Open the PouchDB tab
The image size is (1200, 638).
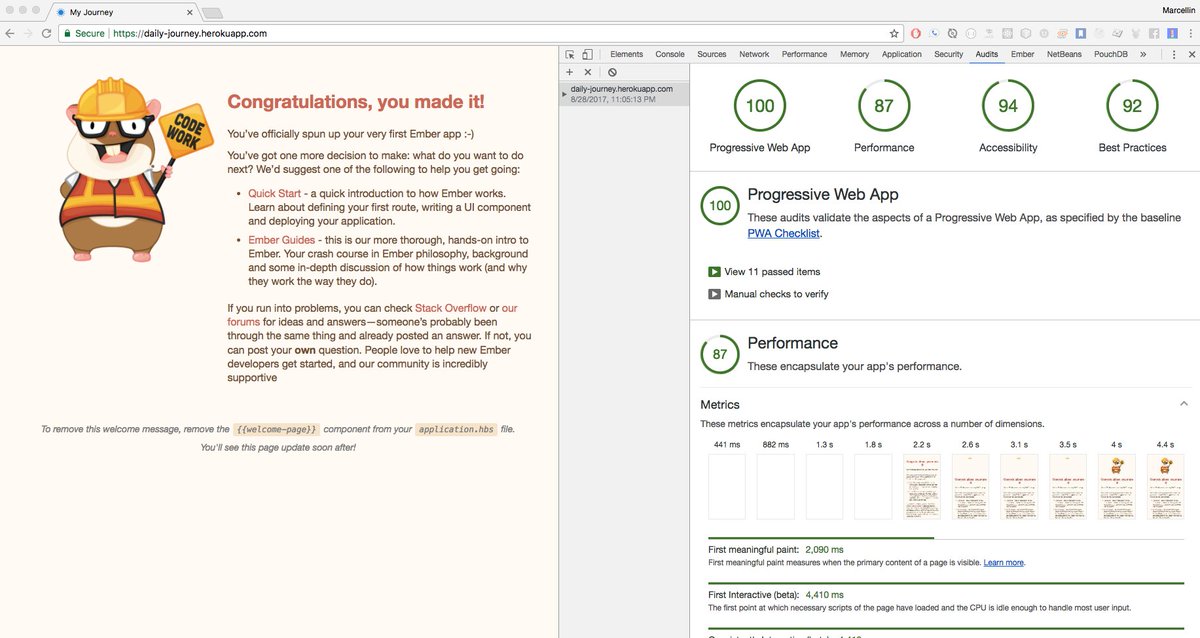coord(1111,54)
